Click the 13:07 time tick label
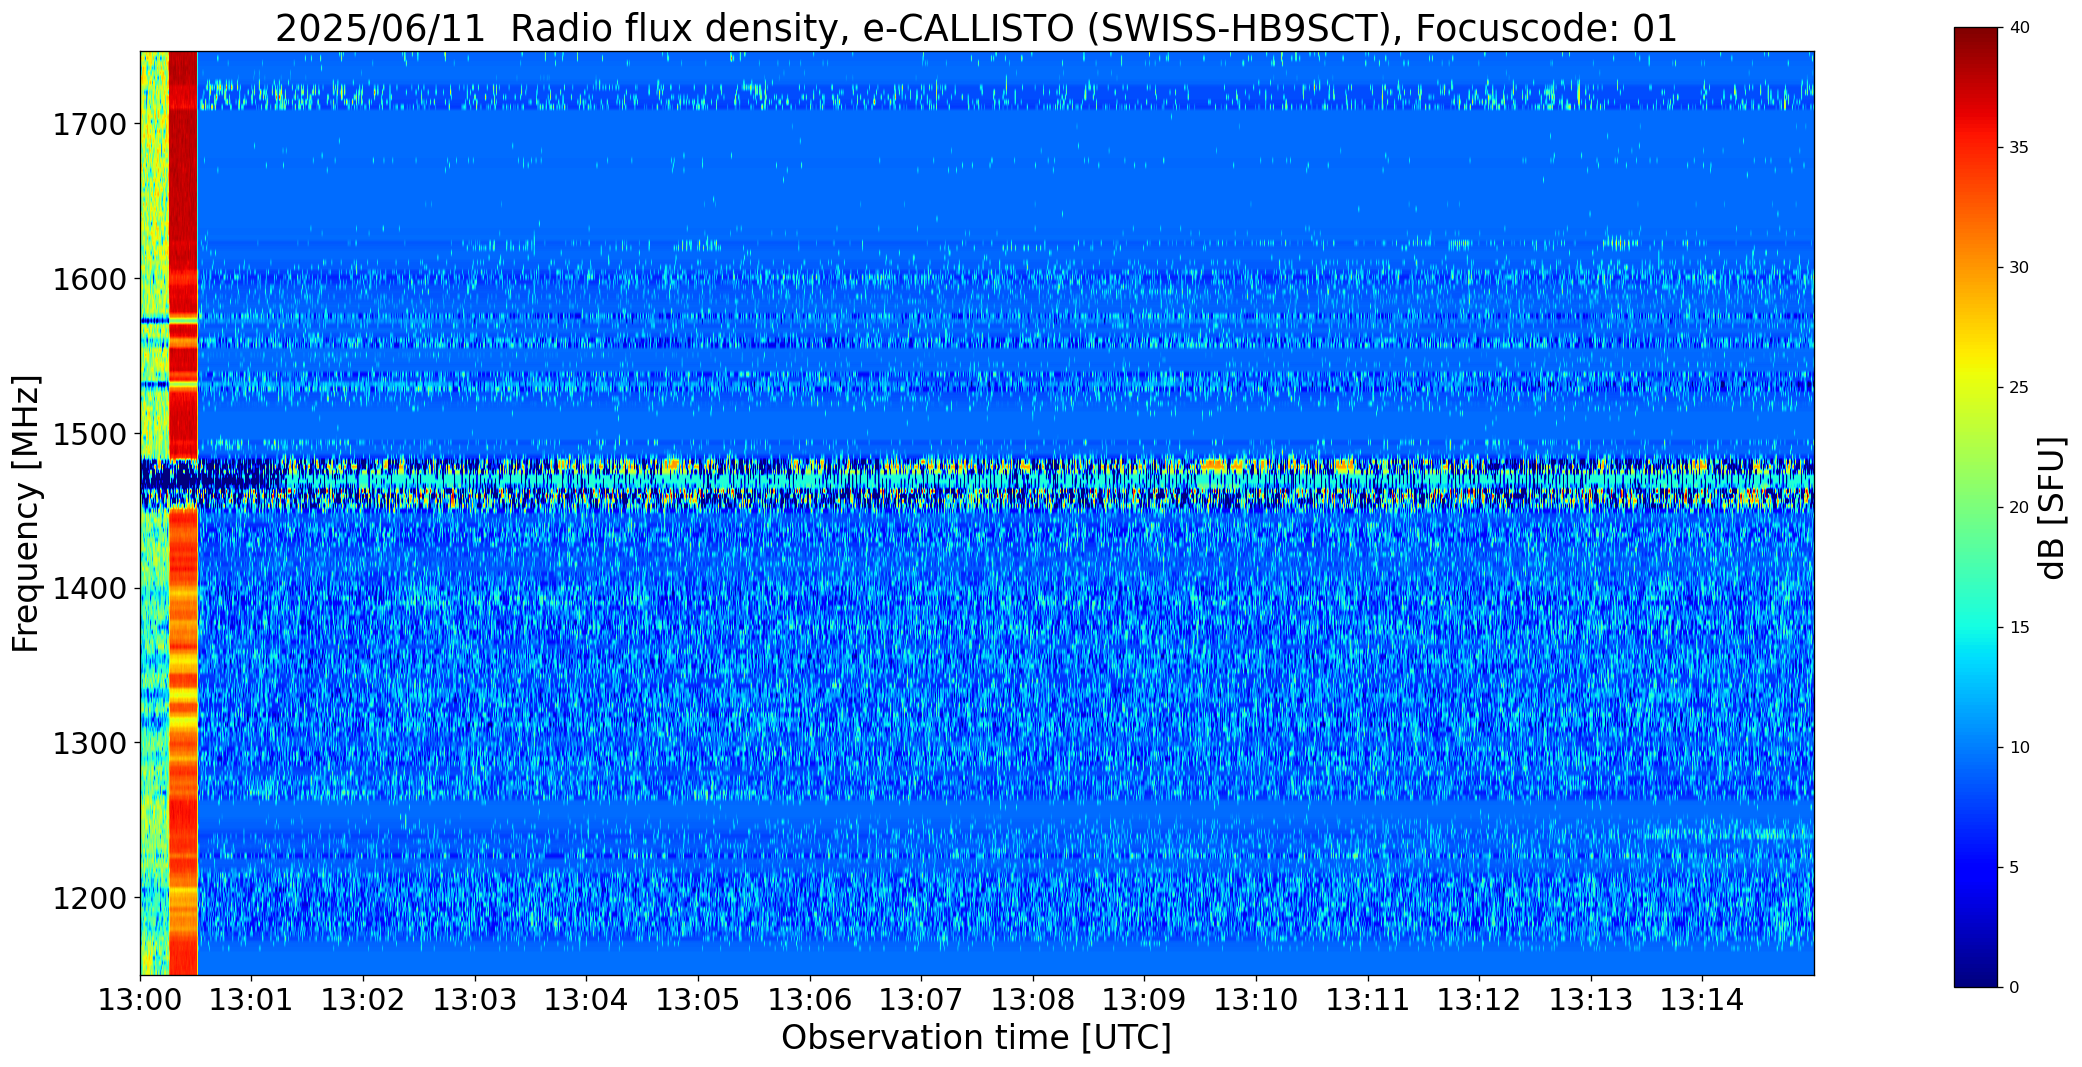Image resolution: width=2082 pixels, height=1067 pixels. [x=921, y=1000]
